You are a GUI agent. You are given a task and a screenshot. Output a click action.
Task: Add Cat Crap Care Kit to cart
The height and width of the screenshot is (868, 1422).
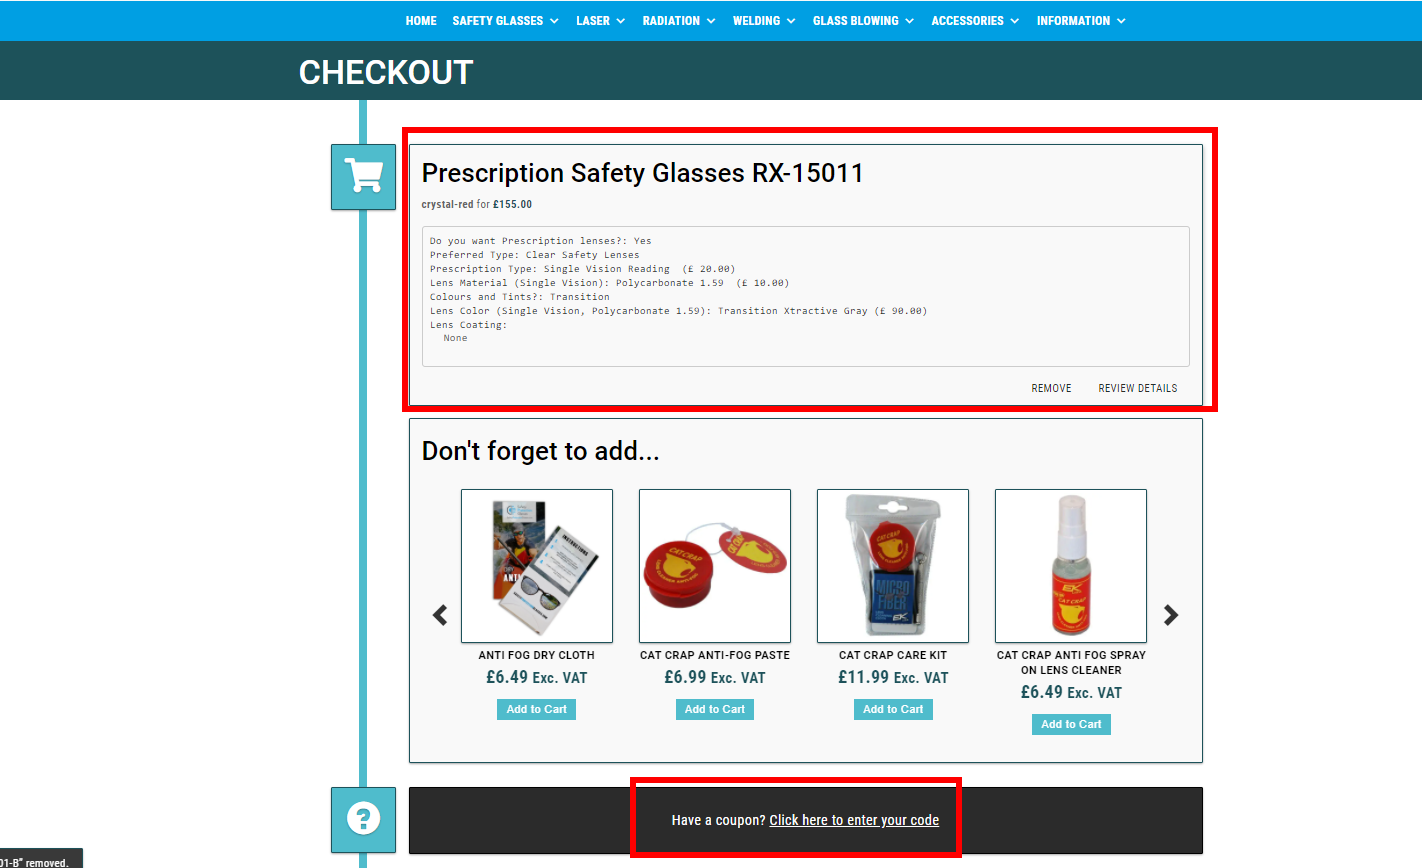tap(893, 709)
